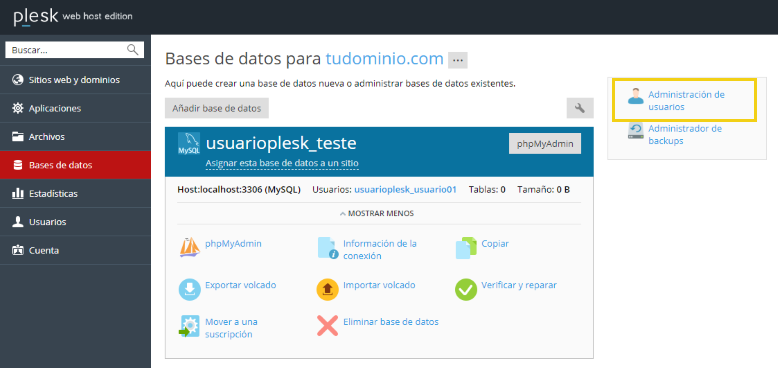778x368 pixels.
Task: Click the search magnifier icon
Action: tap(132, 49)
